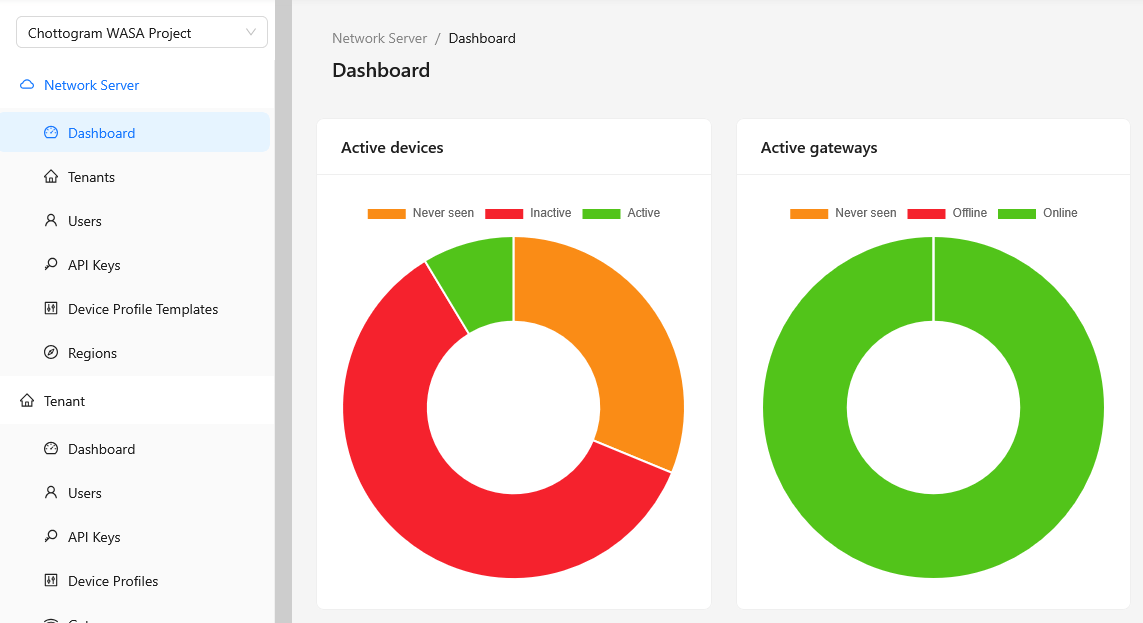This screenshot has width=1143, height=623.
Task: Toggle the Online legend entry in Active gateways
Action: [x=1037, y=213]
